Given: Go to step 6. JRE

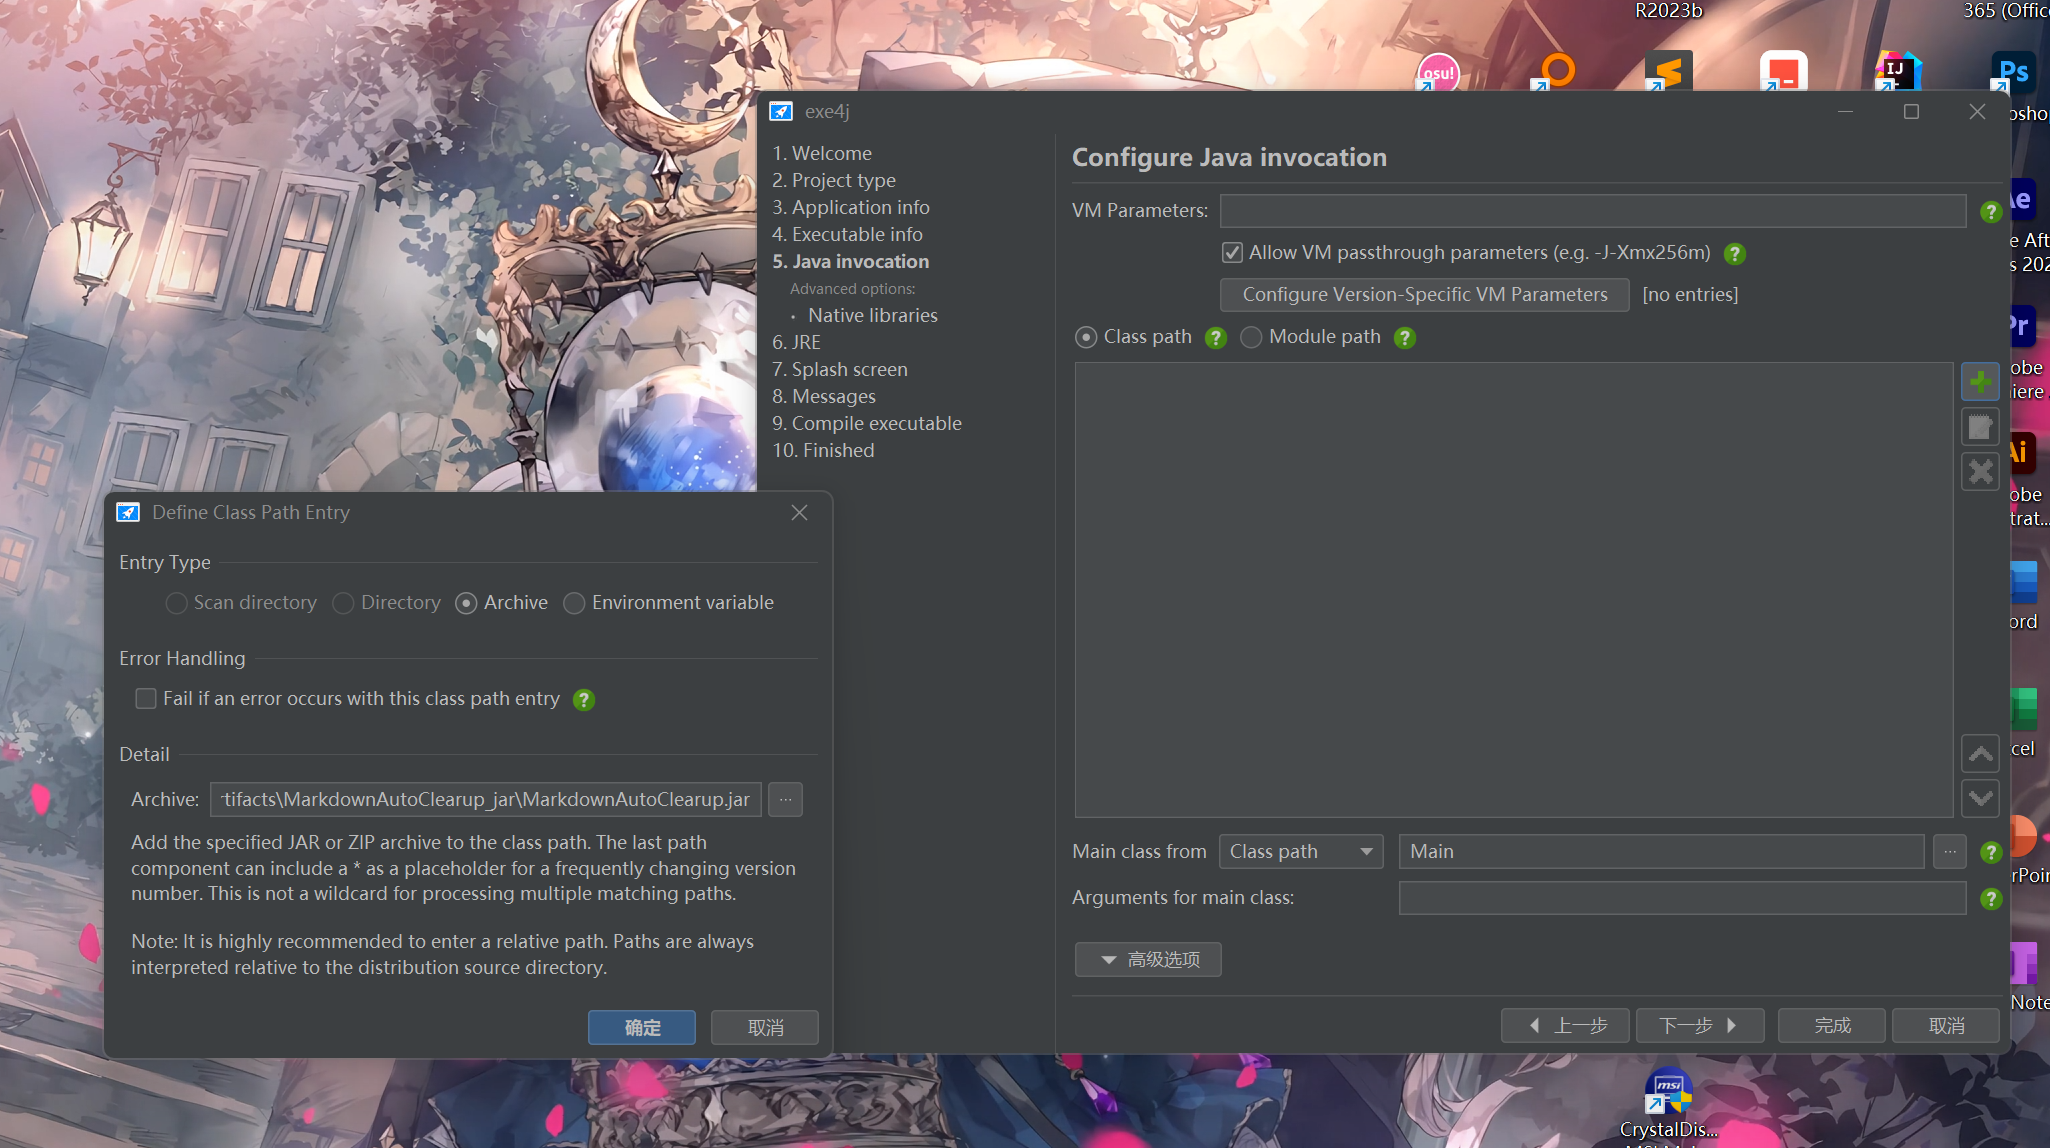Looking at the screenshot, I should [796, 342].
